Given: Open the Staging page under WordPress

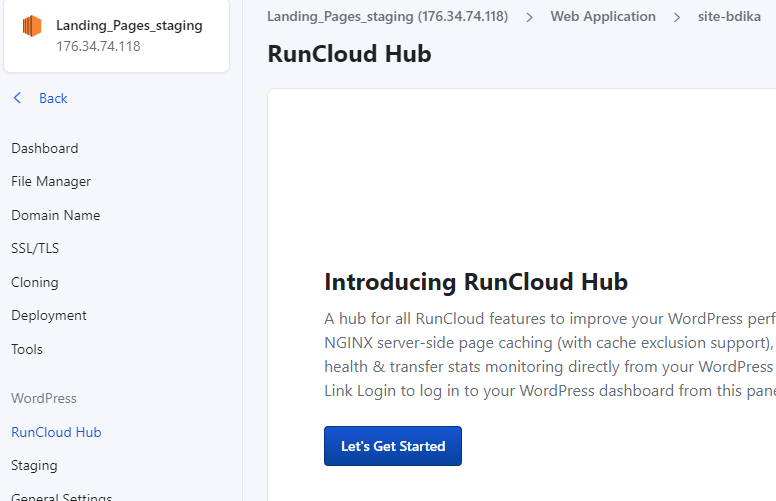Looking at the screenshot, I should point(34,465).
